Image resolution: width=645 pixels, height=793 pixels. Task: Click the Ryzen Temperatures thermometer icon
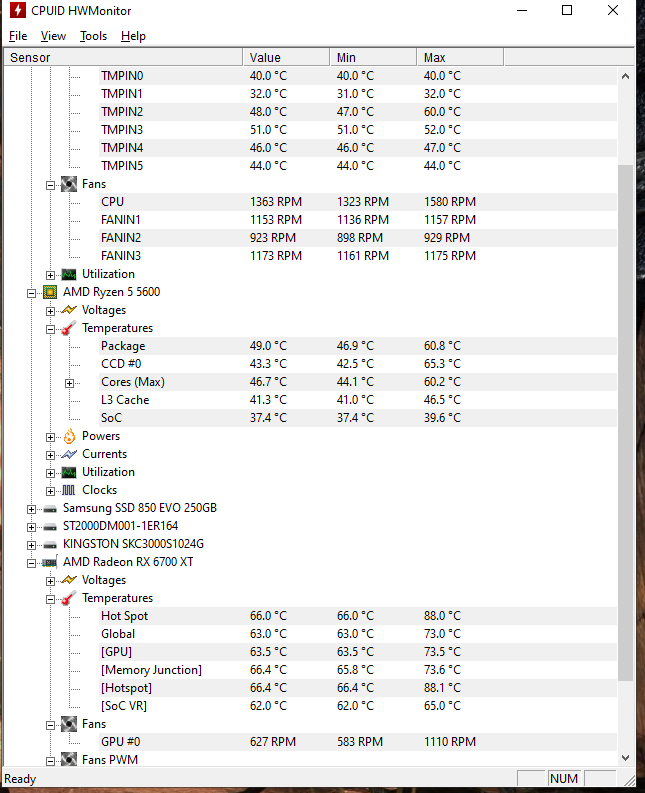69,328
